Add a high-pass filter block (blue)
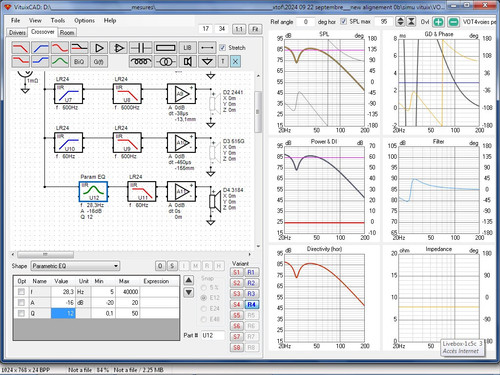Screen dimensions: 500x375 40,48
